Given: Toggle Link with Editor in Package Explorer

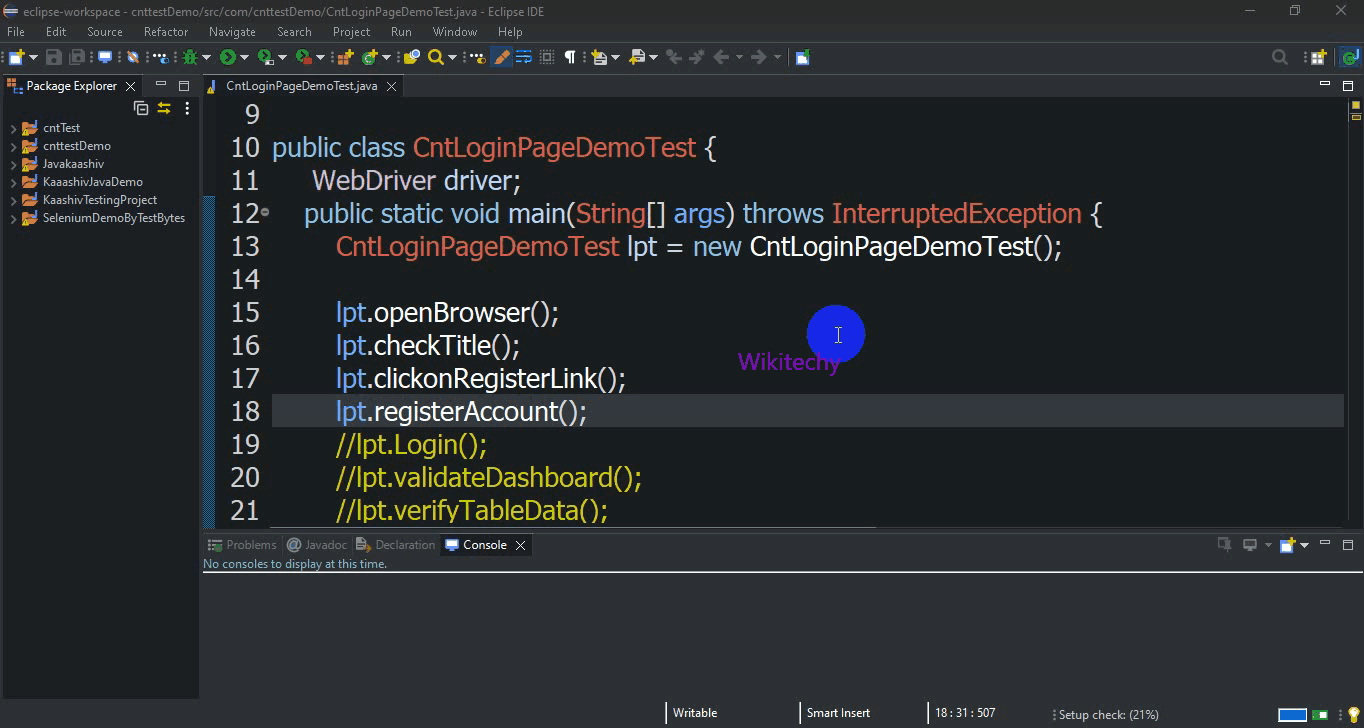Looking at the screenshot, I should tap(164, 108).
